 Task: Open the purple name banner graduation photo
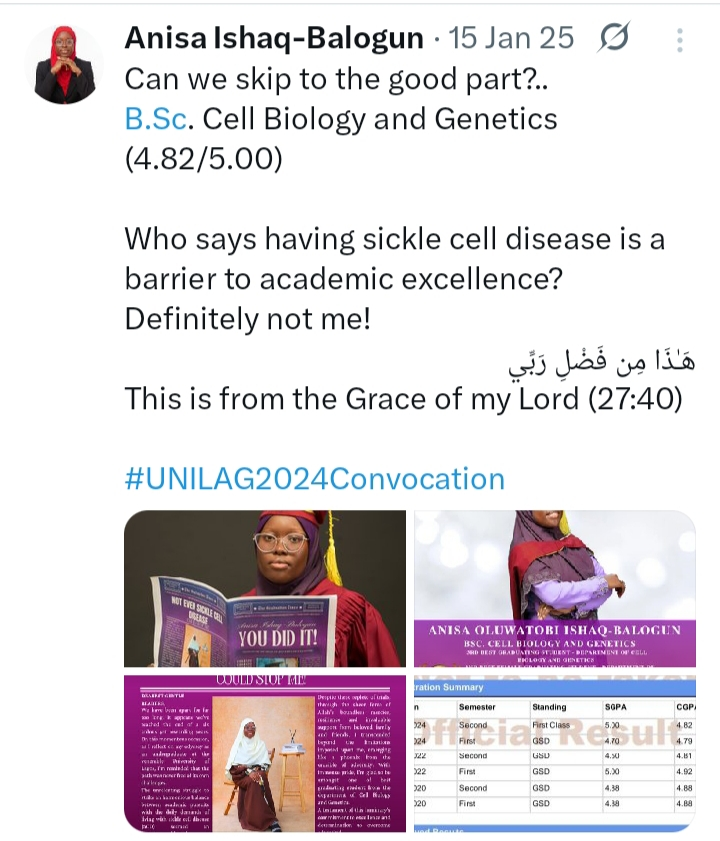[555, 588]
